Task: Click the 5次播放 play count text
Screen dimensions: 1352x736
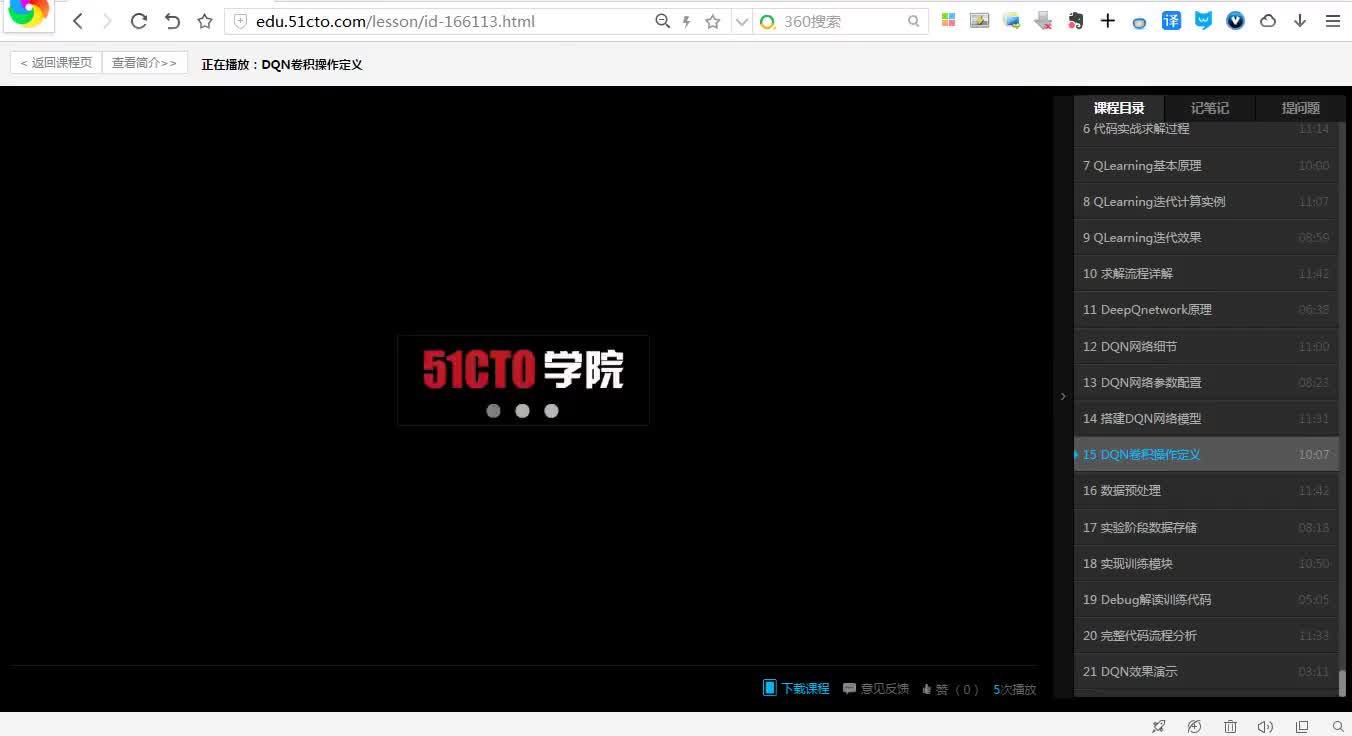Action: (x=1014, y=689)
